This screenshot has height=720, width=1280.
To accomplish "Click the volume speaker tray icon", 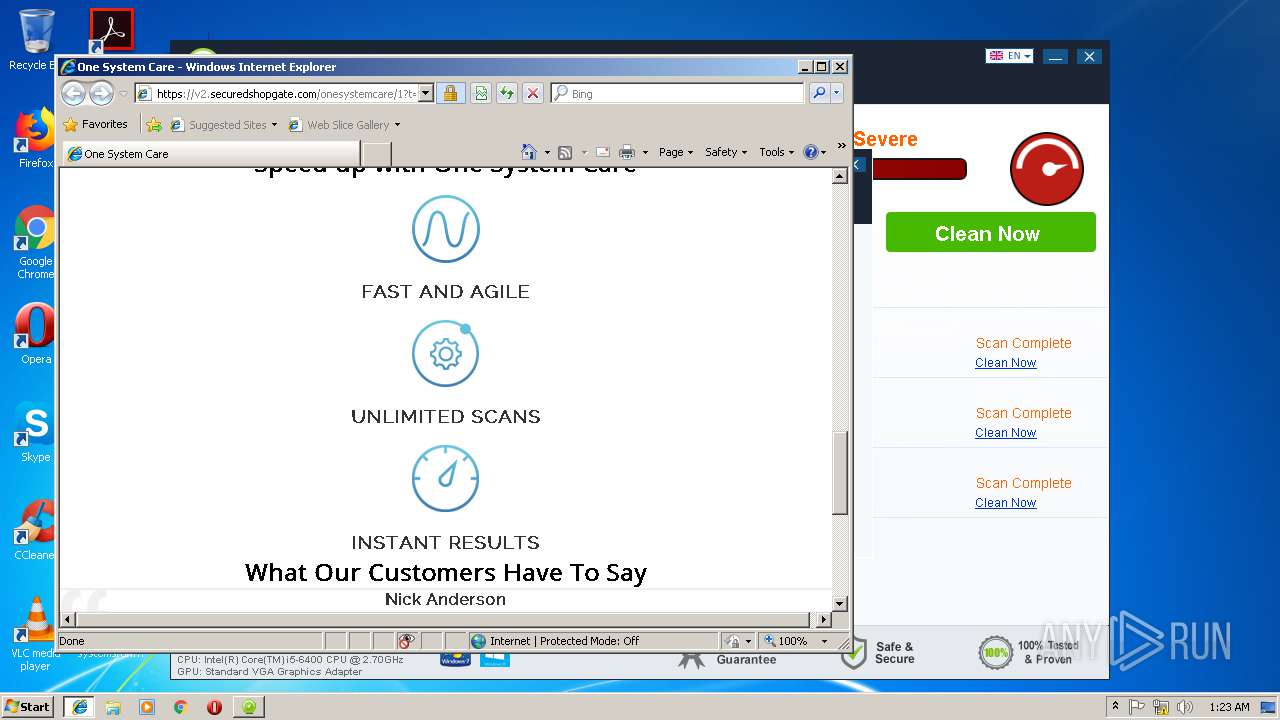I will pos(1183,707).
